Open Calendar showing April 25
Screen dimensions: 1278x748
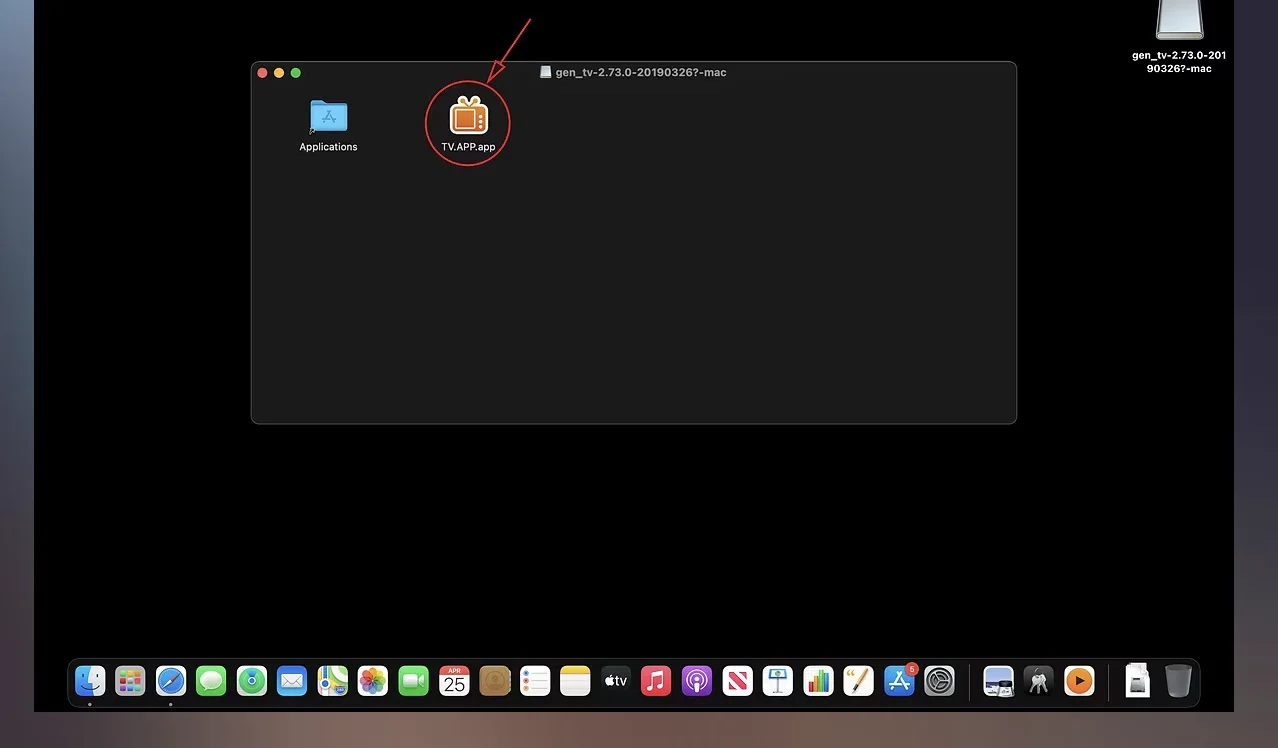click(454, 681)
